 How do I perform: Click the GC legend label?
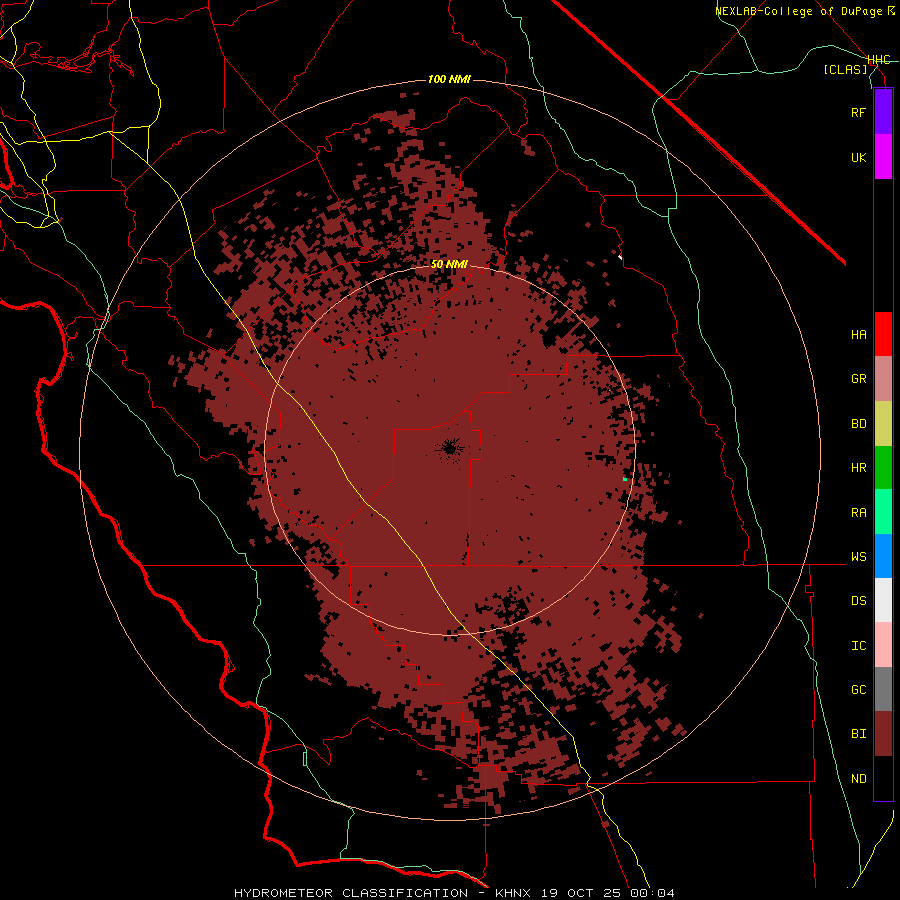858,690
